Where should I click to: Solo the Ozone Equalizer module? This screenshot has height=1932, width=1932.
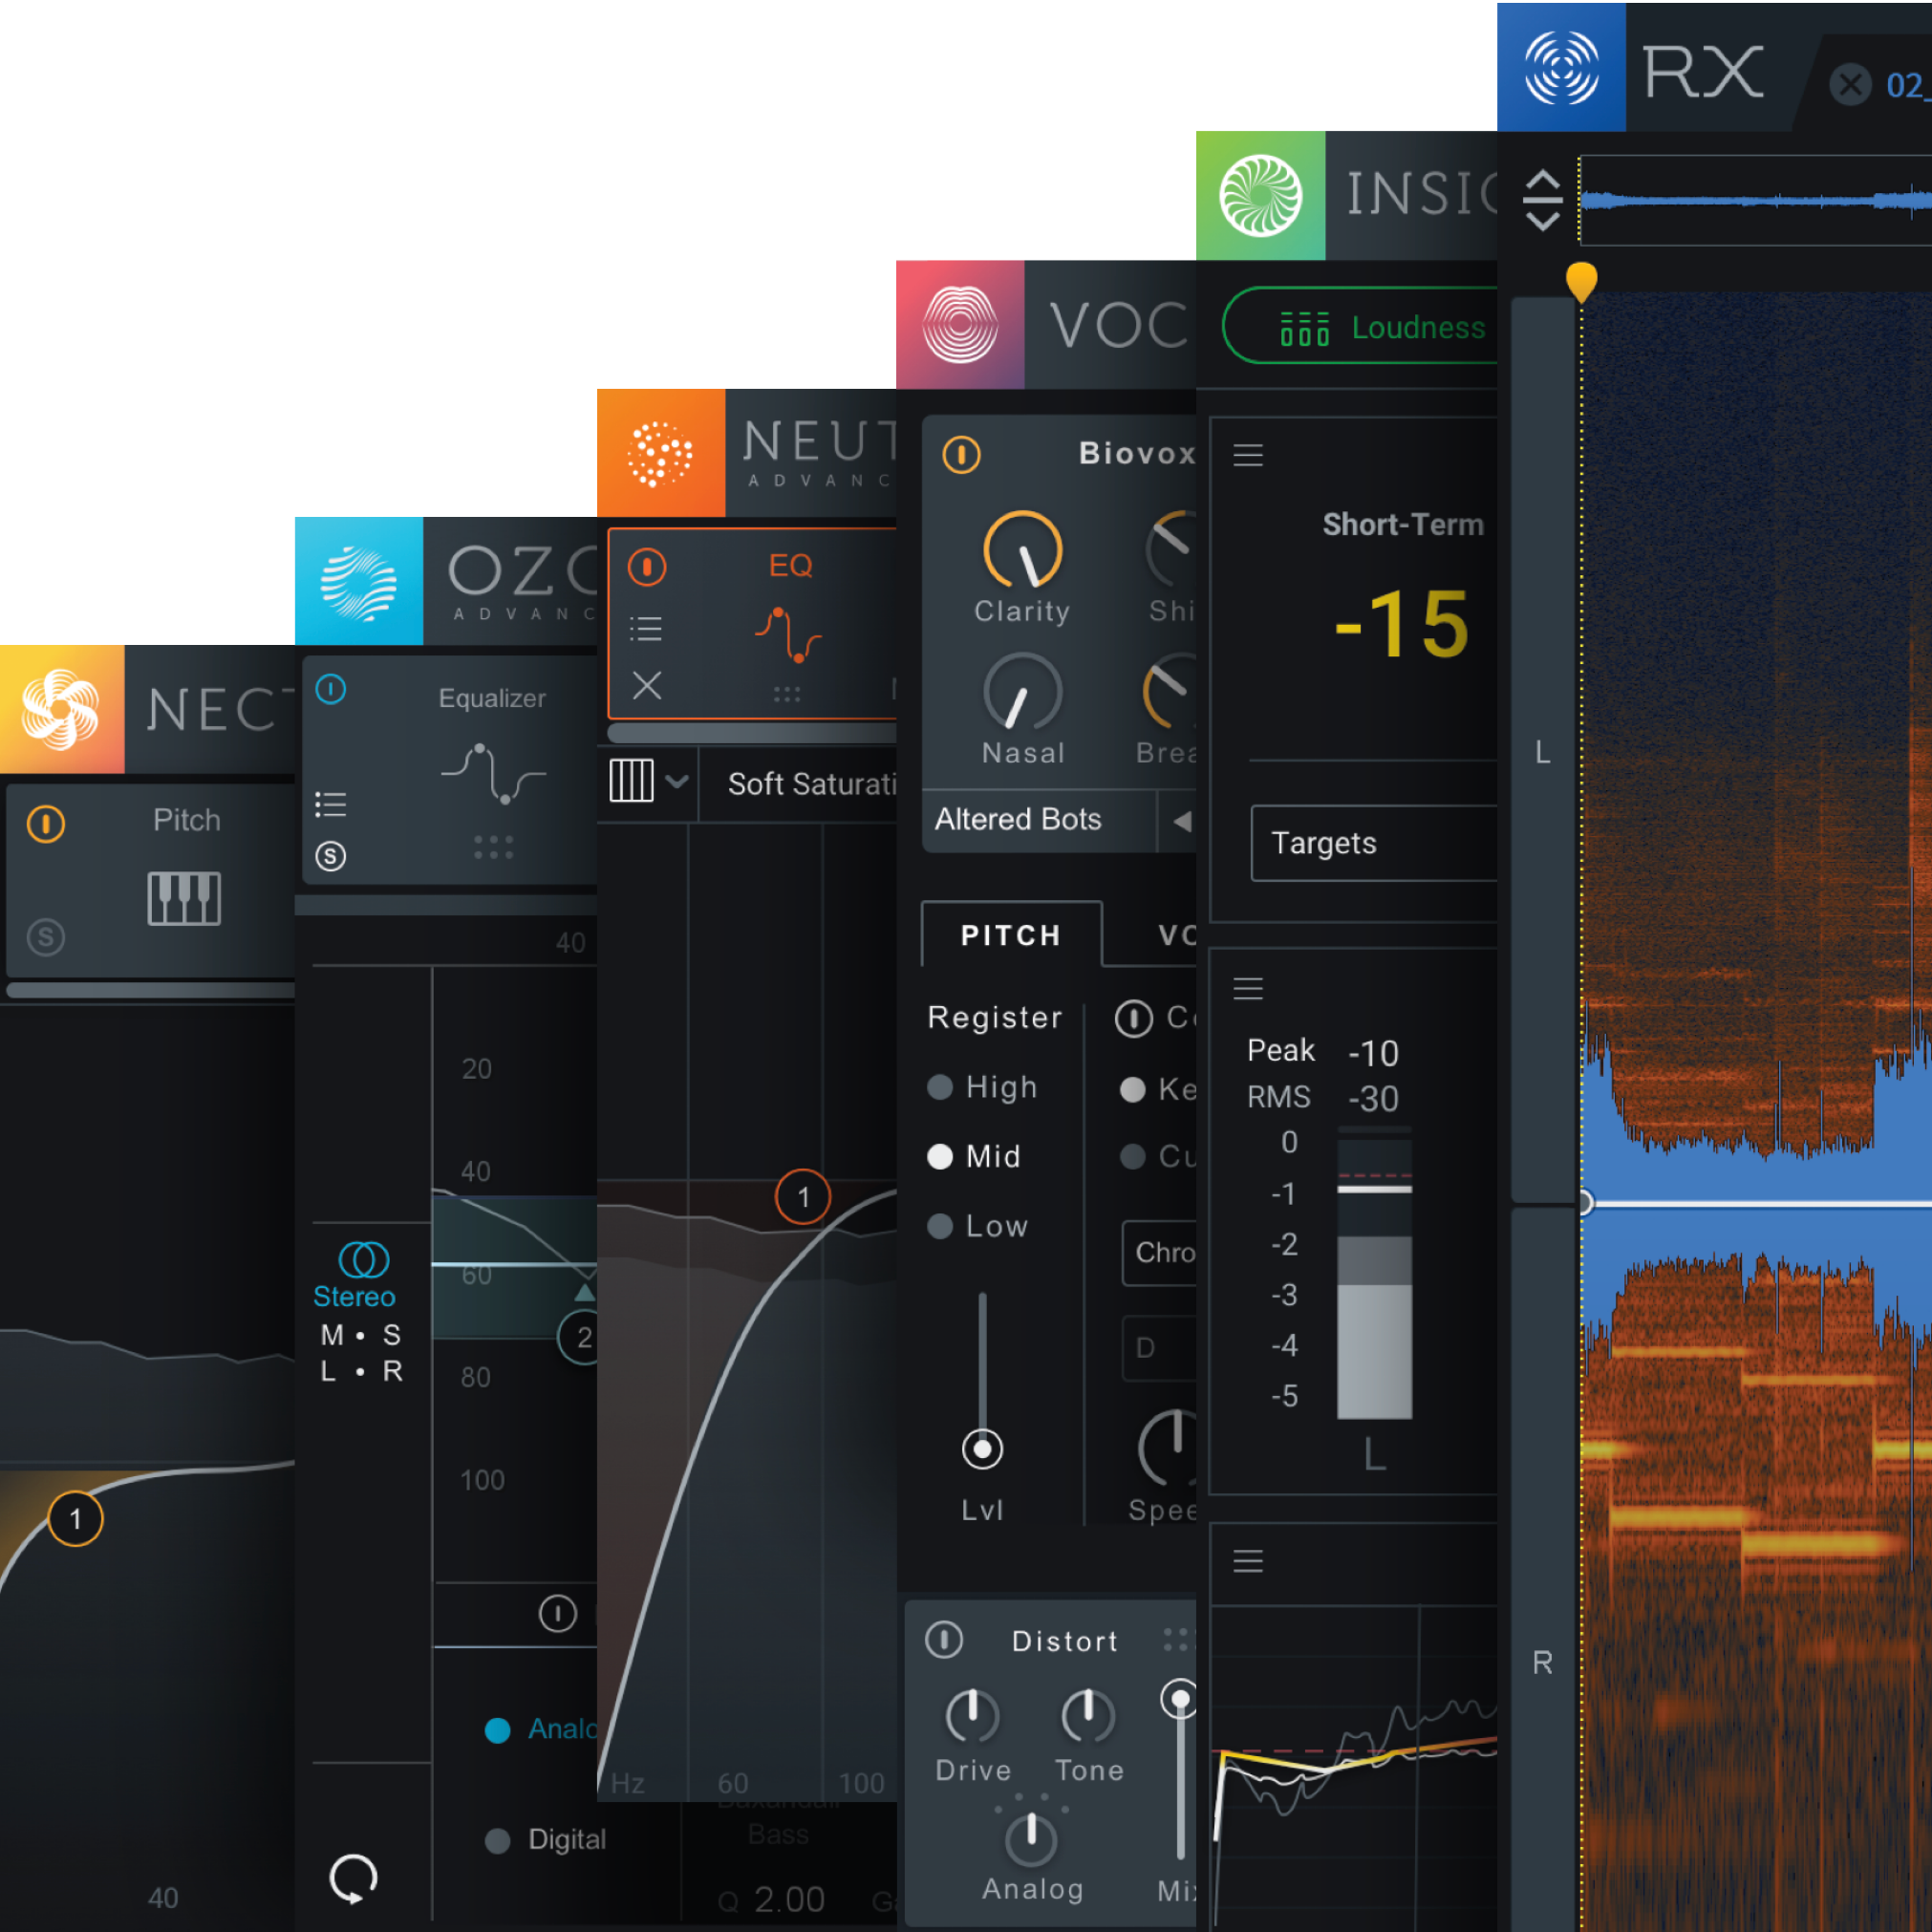330,856
